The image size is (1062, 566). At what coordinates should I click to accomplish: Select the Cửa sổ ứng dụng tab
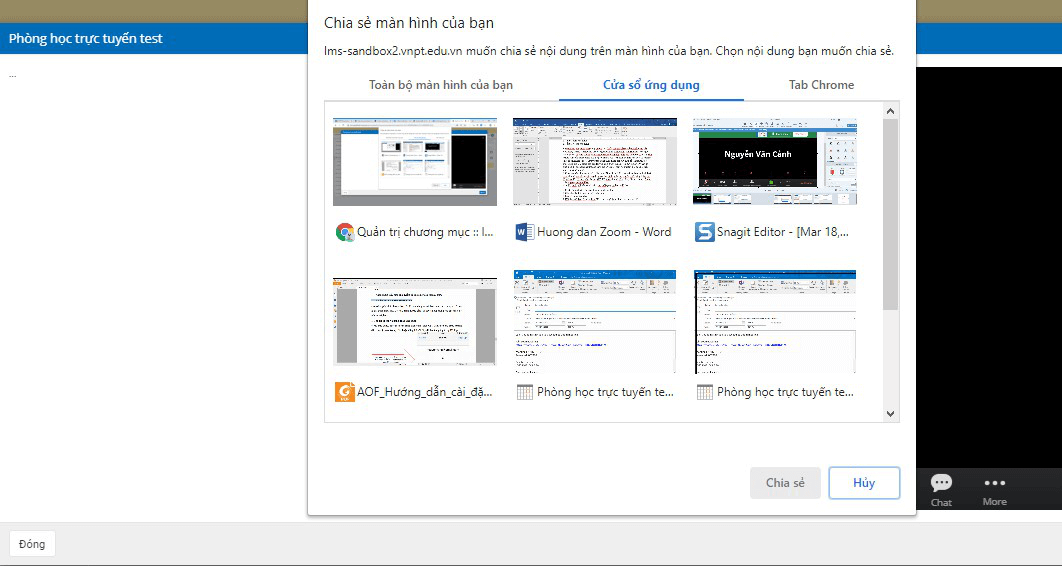point(651,85)
